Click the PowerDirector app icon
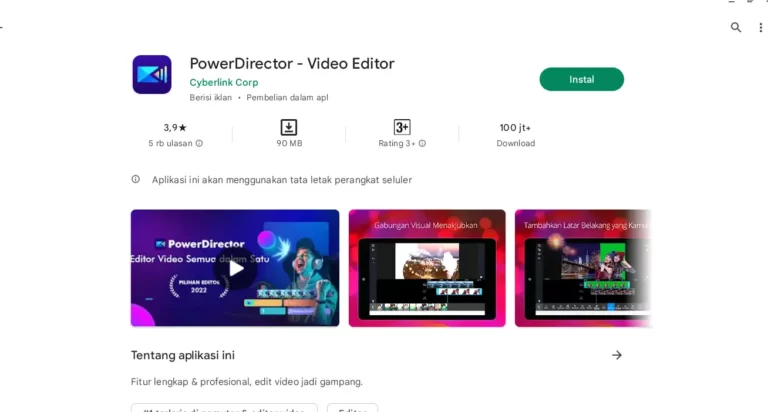 (x=152, y=74)
